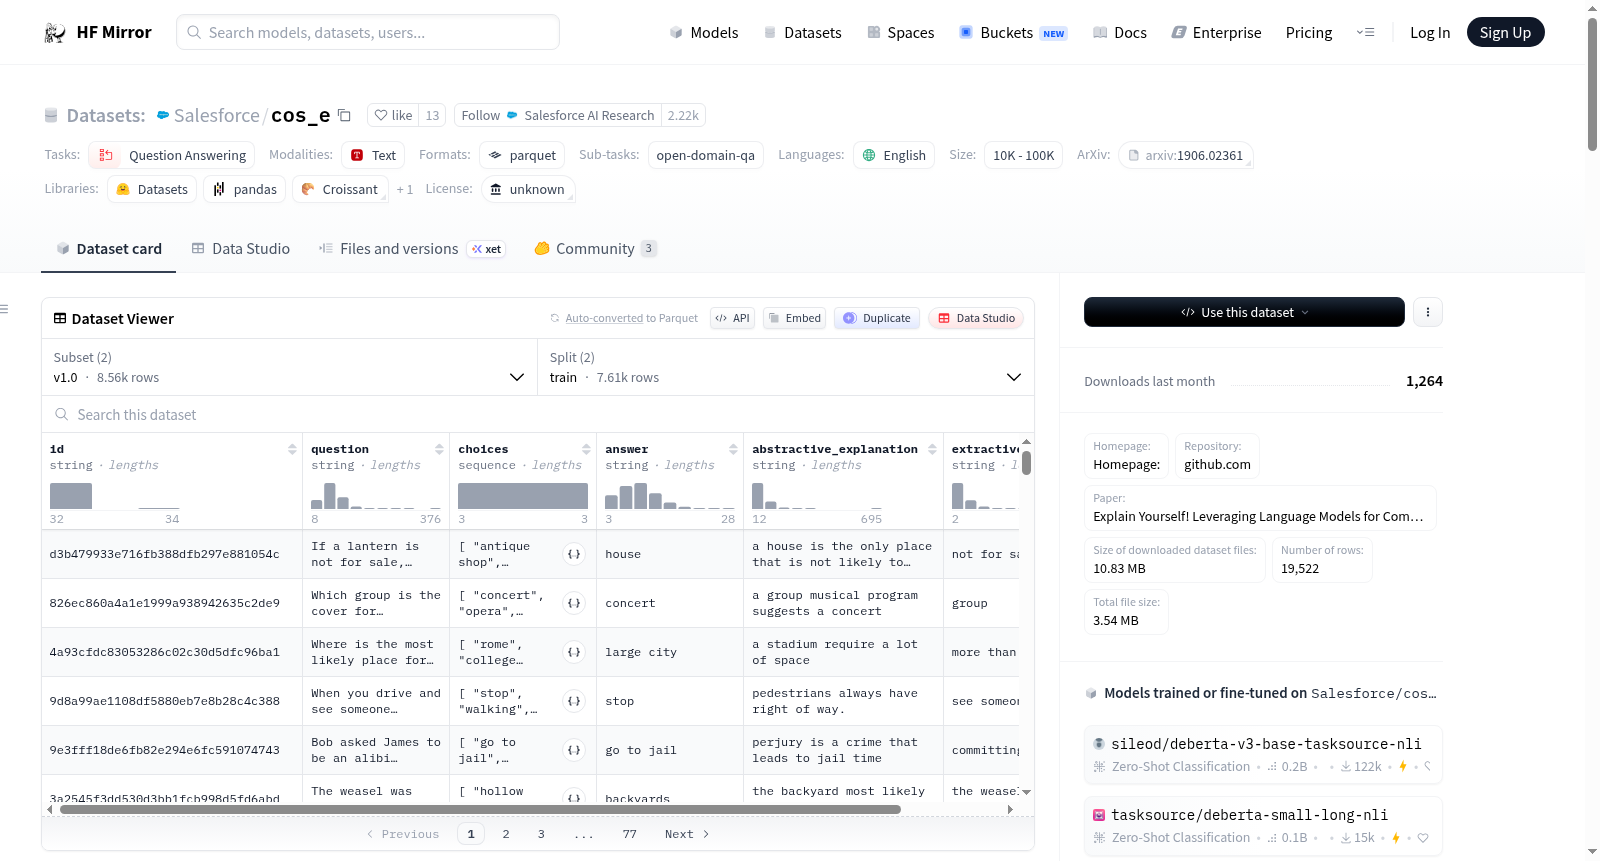Click the parquet format tag

pyautogui.click(x=522, y=155)
